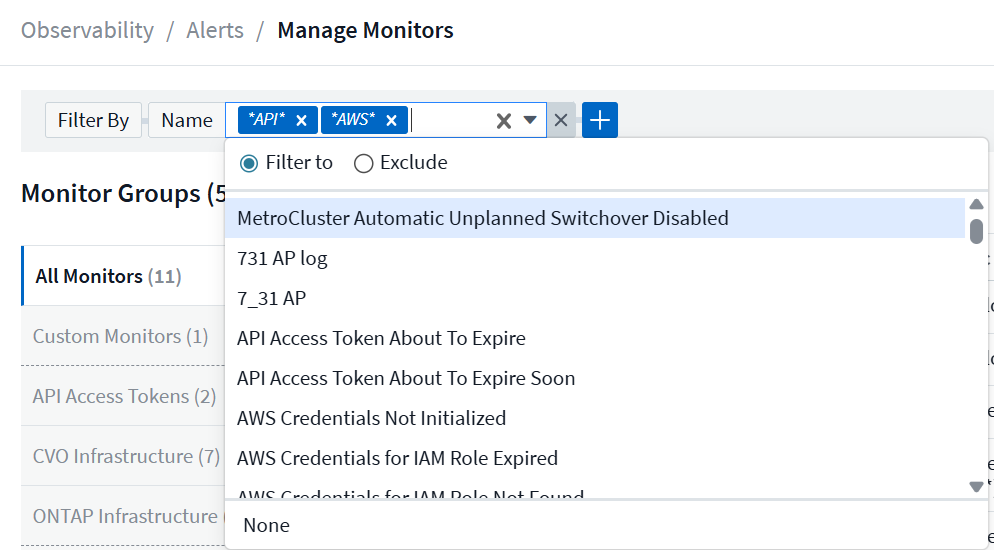The height and width of the screenshot is (550, 994).
Task: Select None at the list bottom
Action: [266, 525]
